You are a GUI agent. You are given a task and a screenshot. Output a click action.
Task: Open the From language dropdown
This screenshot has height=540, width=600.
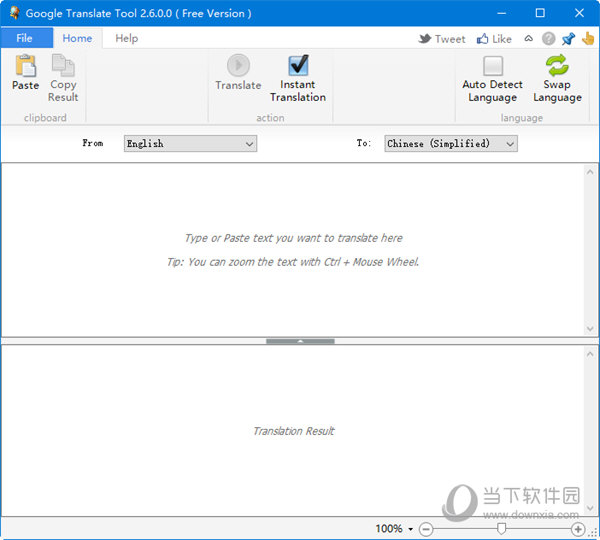190,144
